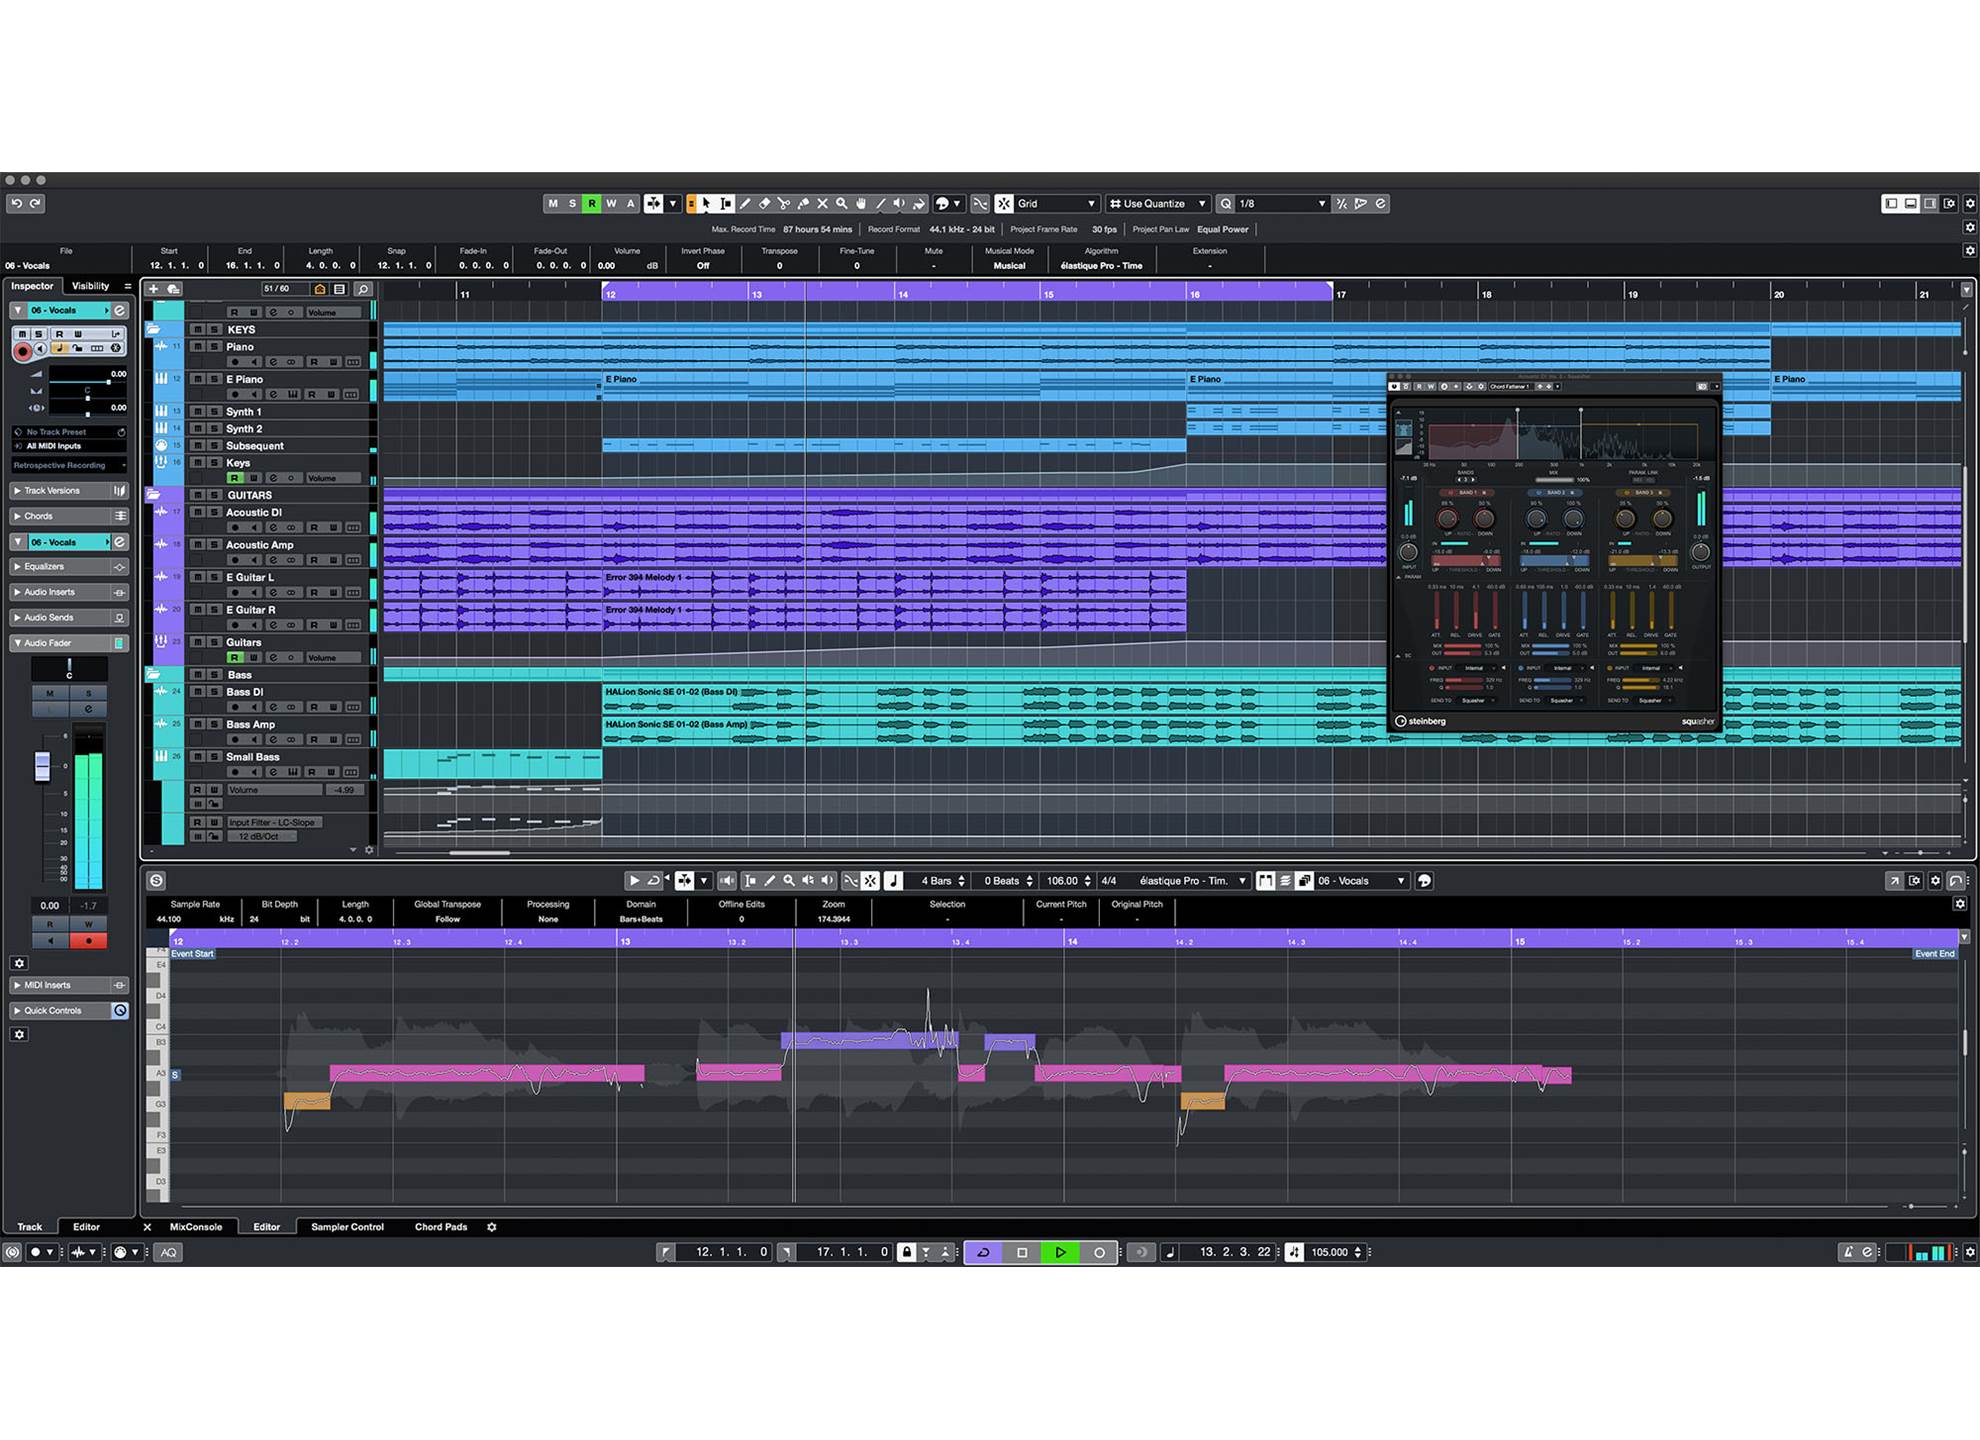The image size is (1980, 1440).
Task: Expand the Audio Sends section
Action: click(69, 618)
